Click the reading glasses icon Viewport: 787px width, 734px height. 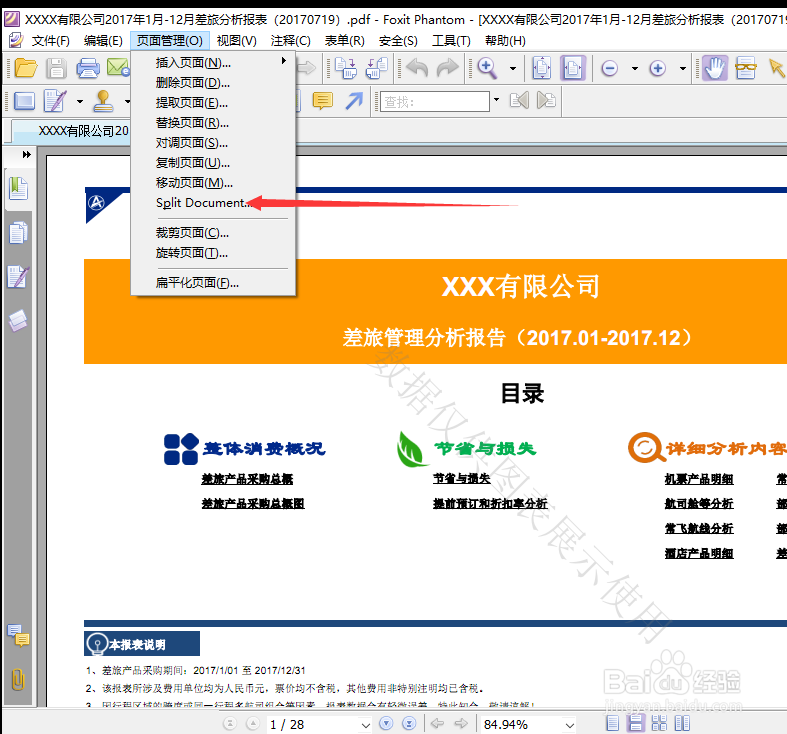(x=746, y=68)
